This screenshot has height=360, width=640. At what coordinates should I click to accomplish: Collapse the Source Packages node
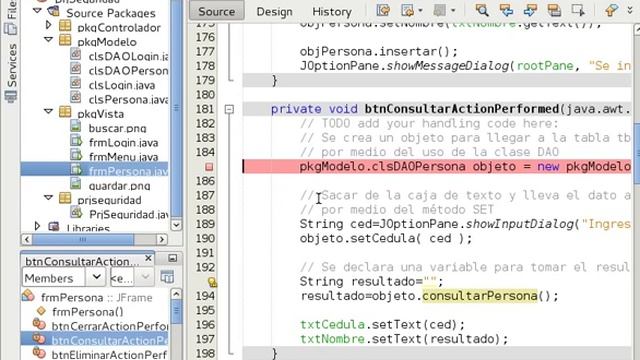(37, 11)
